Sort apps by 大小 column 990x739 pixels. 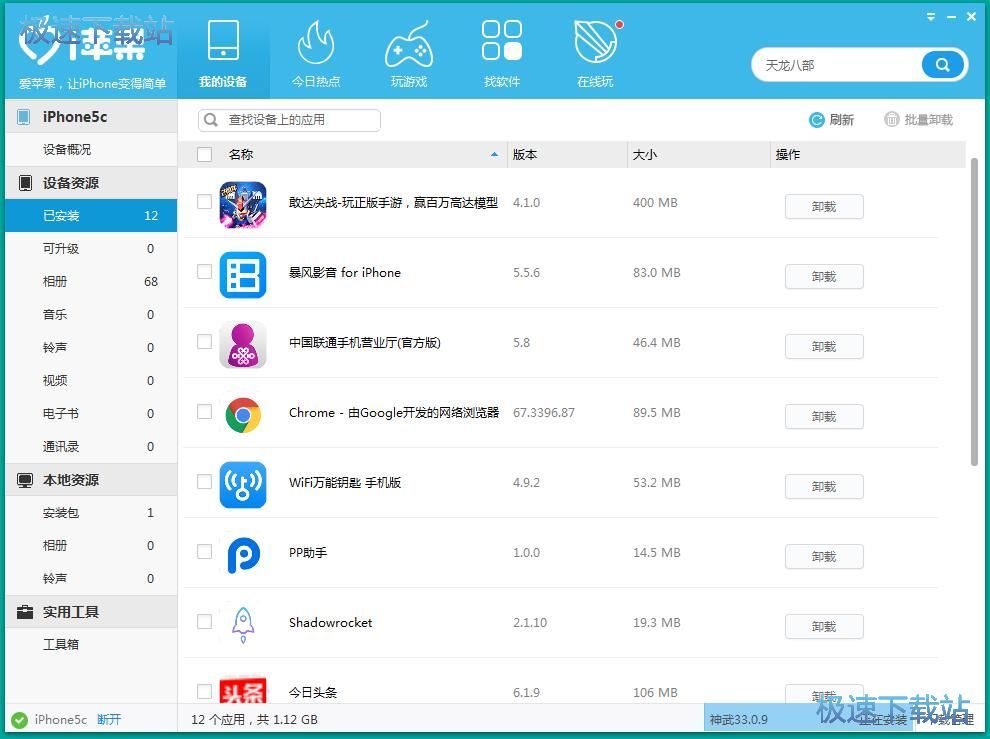(x=699, y=154)
